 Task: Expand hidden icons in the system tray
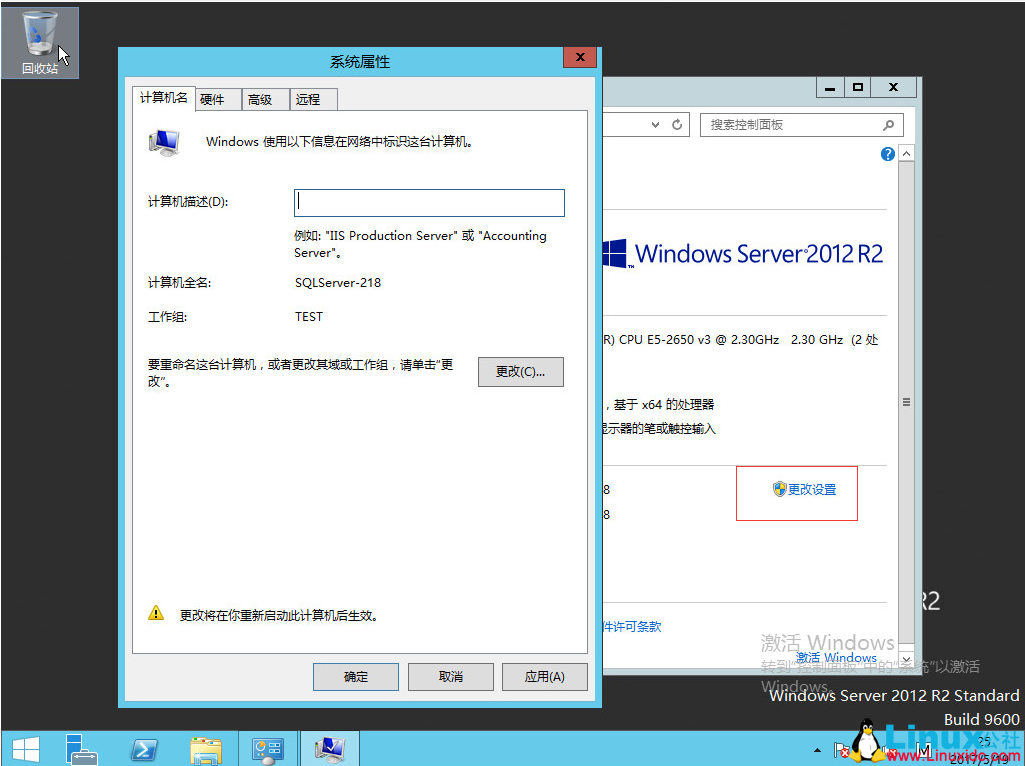pos(817,748)
